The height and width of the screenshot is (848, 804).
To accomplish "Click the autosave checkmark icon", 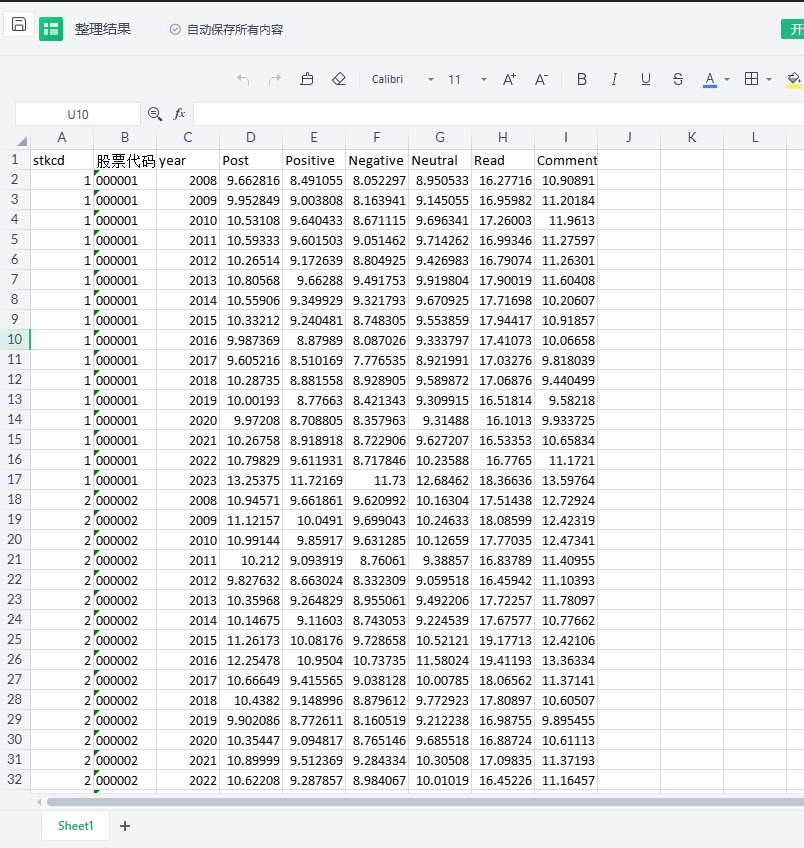I will pyautogui.click(x=175, y=29).
